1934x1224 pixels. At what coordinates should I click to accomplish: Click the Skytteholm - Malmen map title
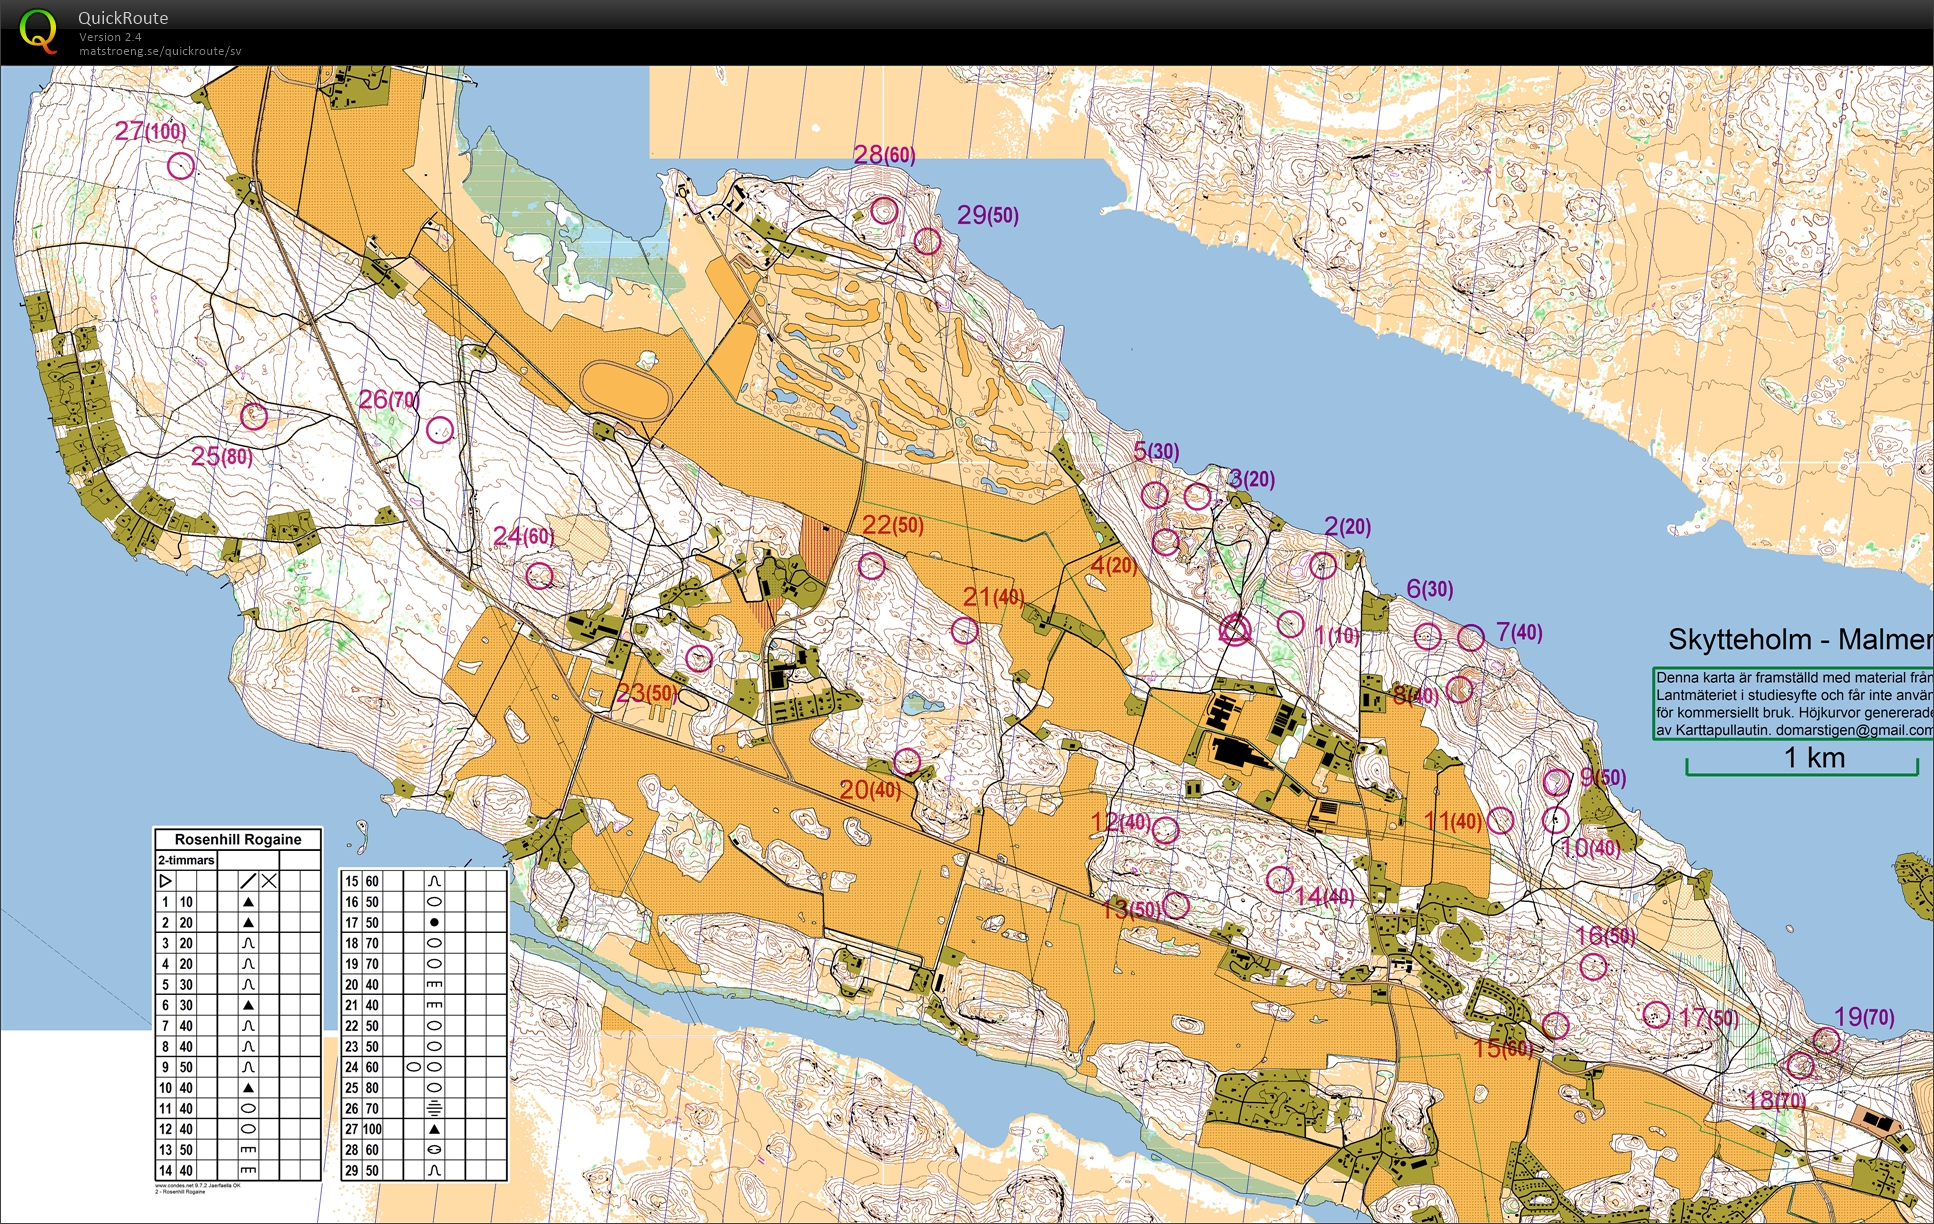[1800, 640]
